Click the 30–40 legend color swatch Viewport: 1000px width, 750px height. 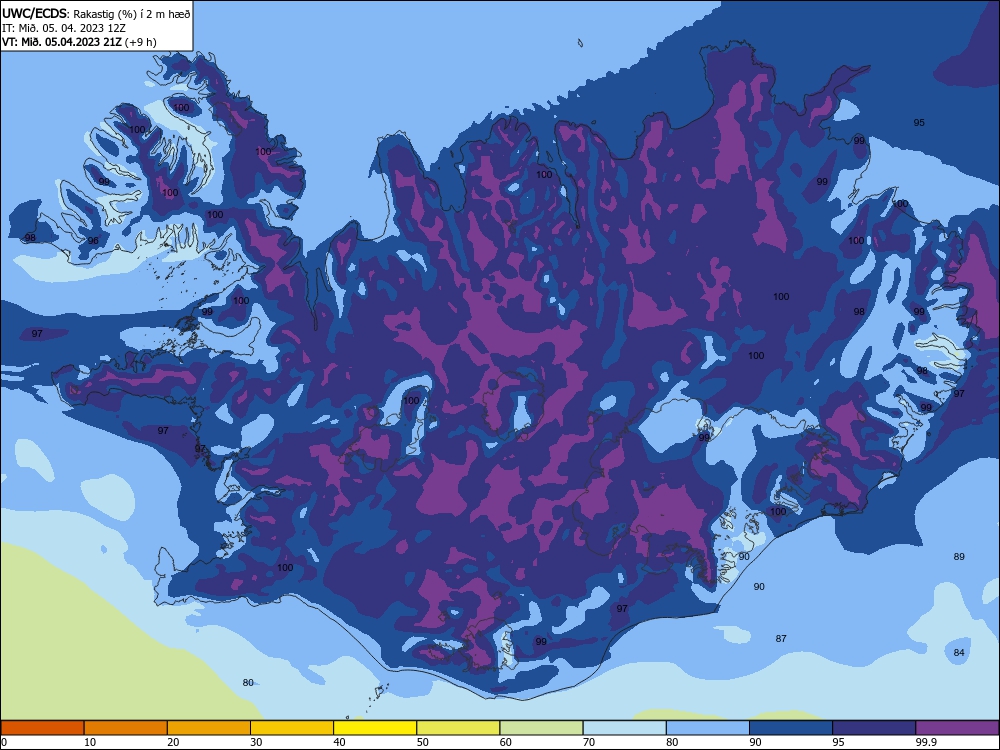pos(292,728)
